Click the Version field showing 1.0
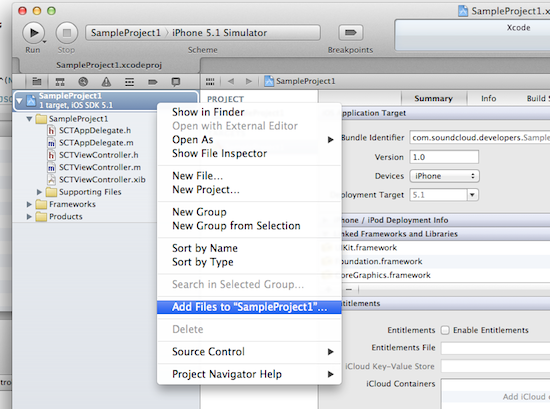This screenshot has width=550, height=409. (x=444, y=157)
